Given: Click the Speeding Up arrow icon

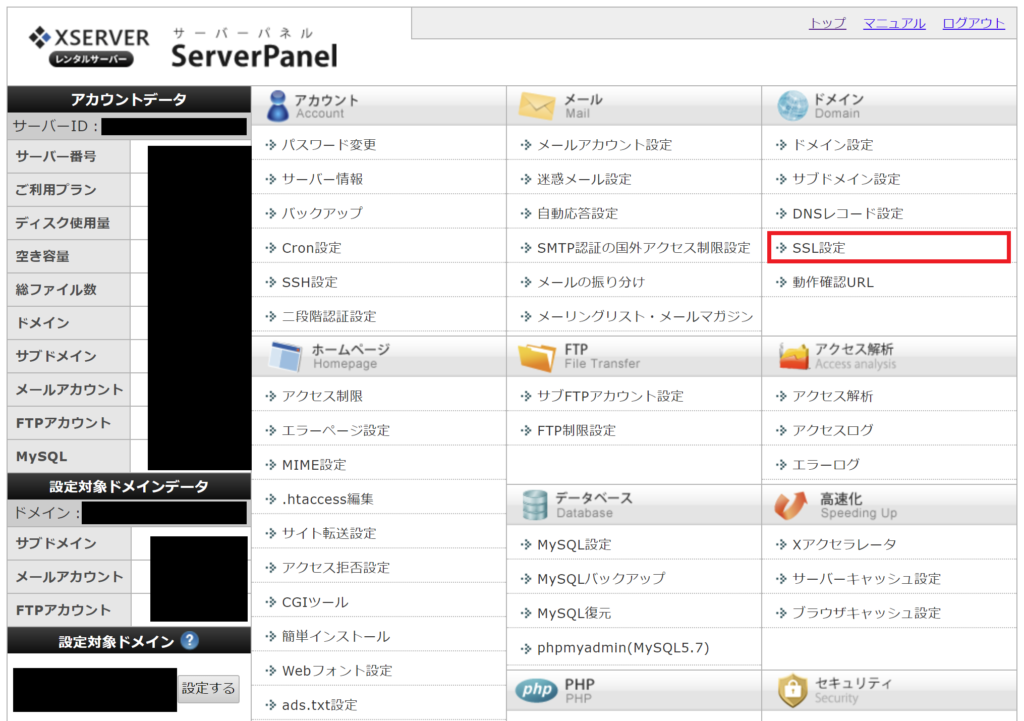Looking at the screenshot, I should point(791,505).
